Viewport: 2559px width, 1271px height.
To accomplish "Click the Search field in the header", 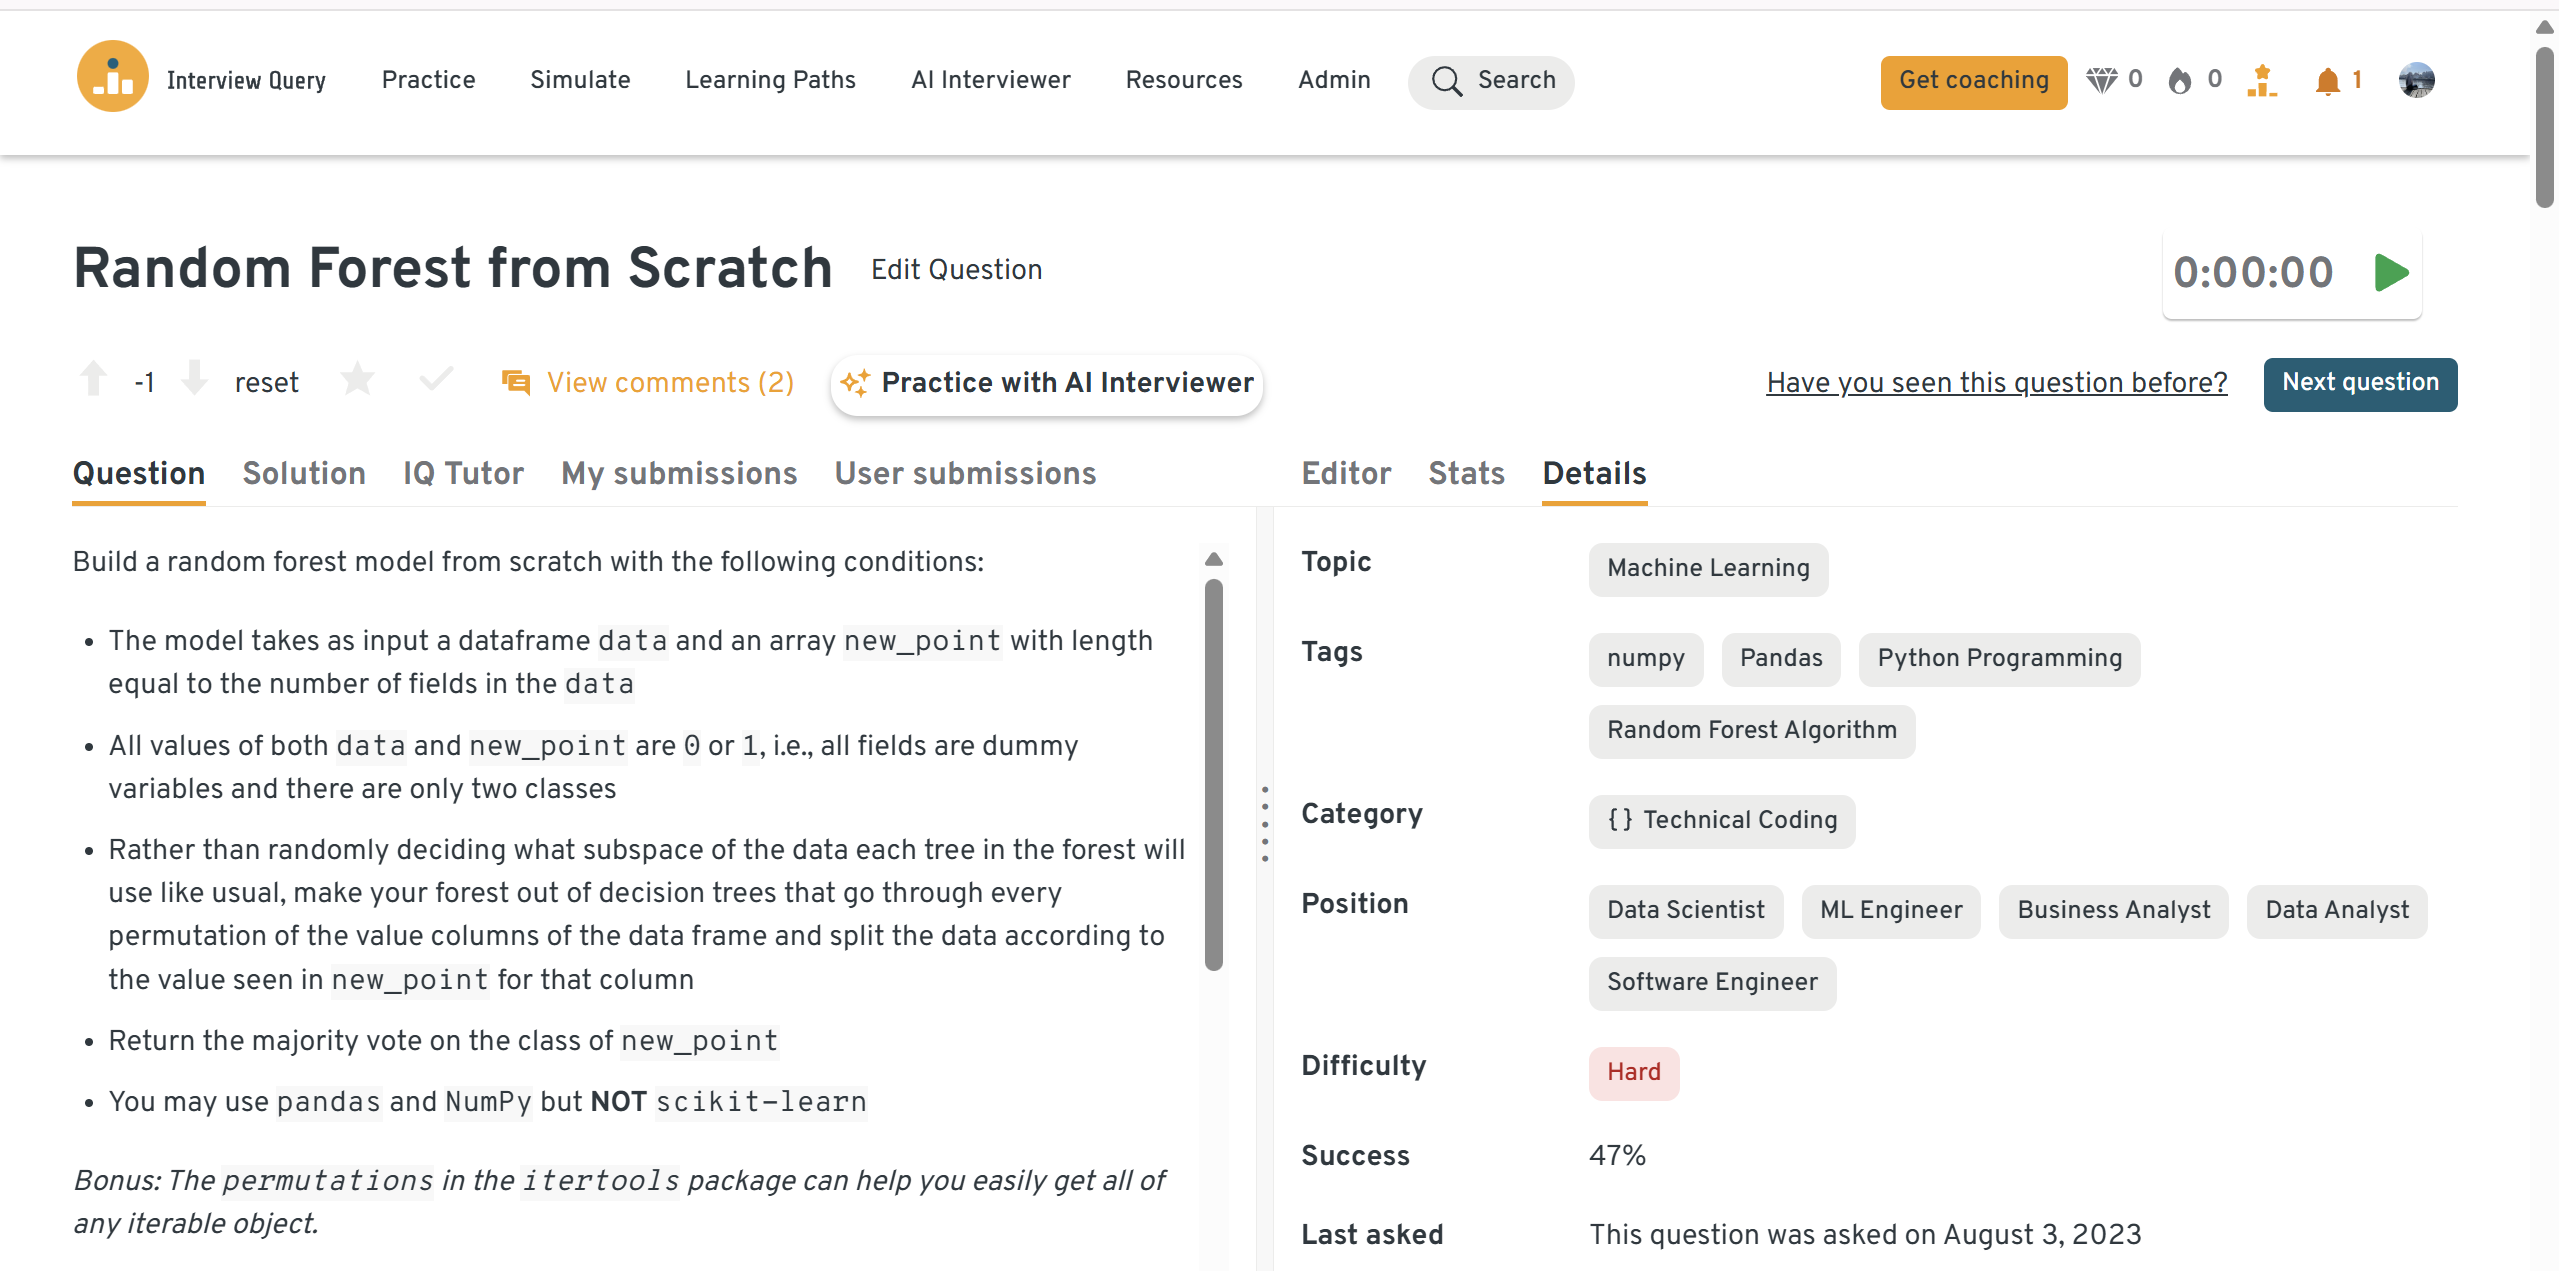I will tap(1491, 81).
